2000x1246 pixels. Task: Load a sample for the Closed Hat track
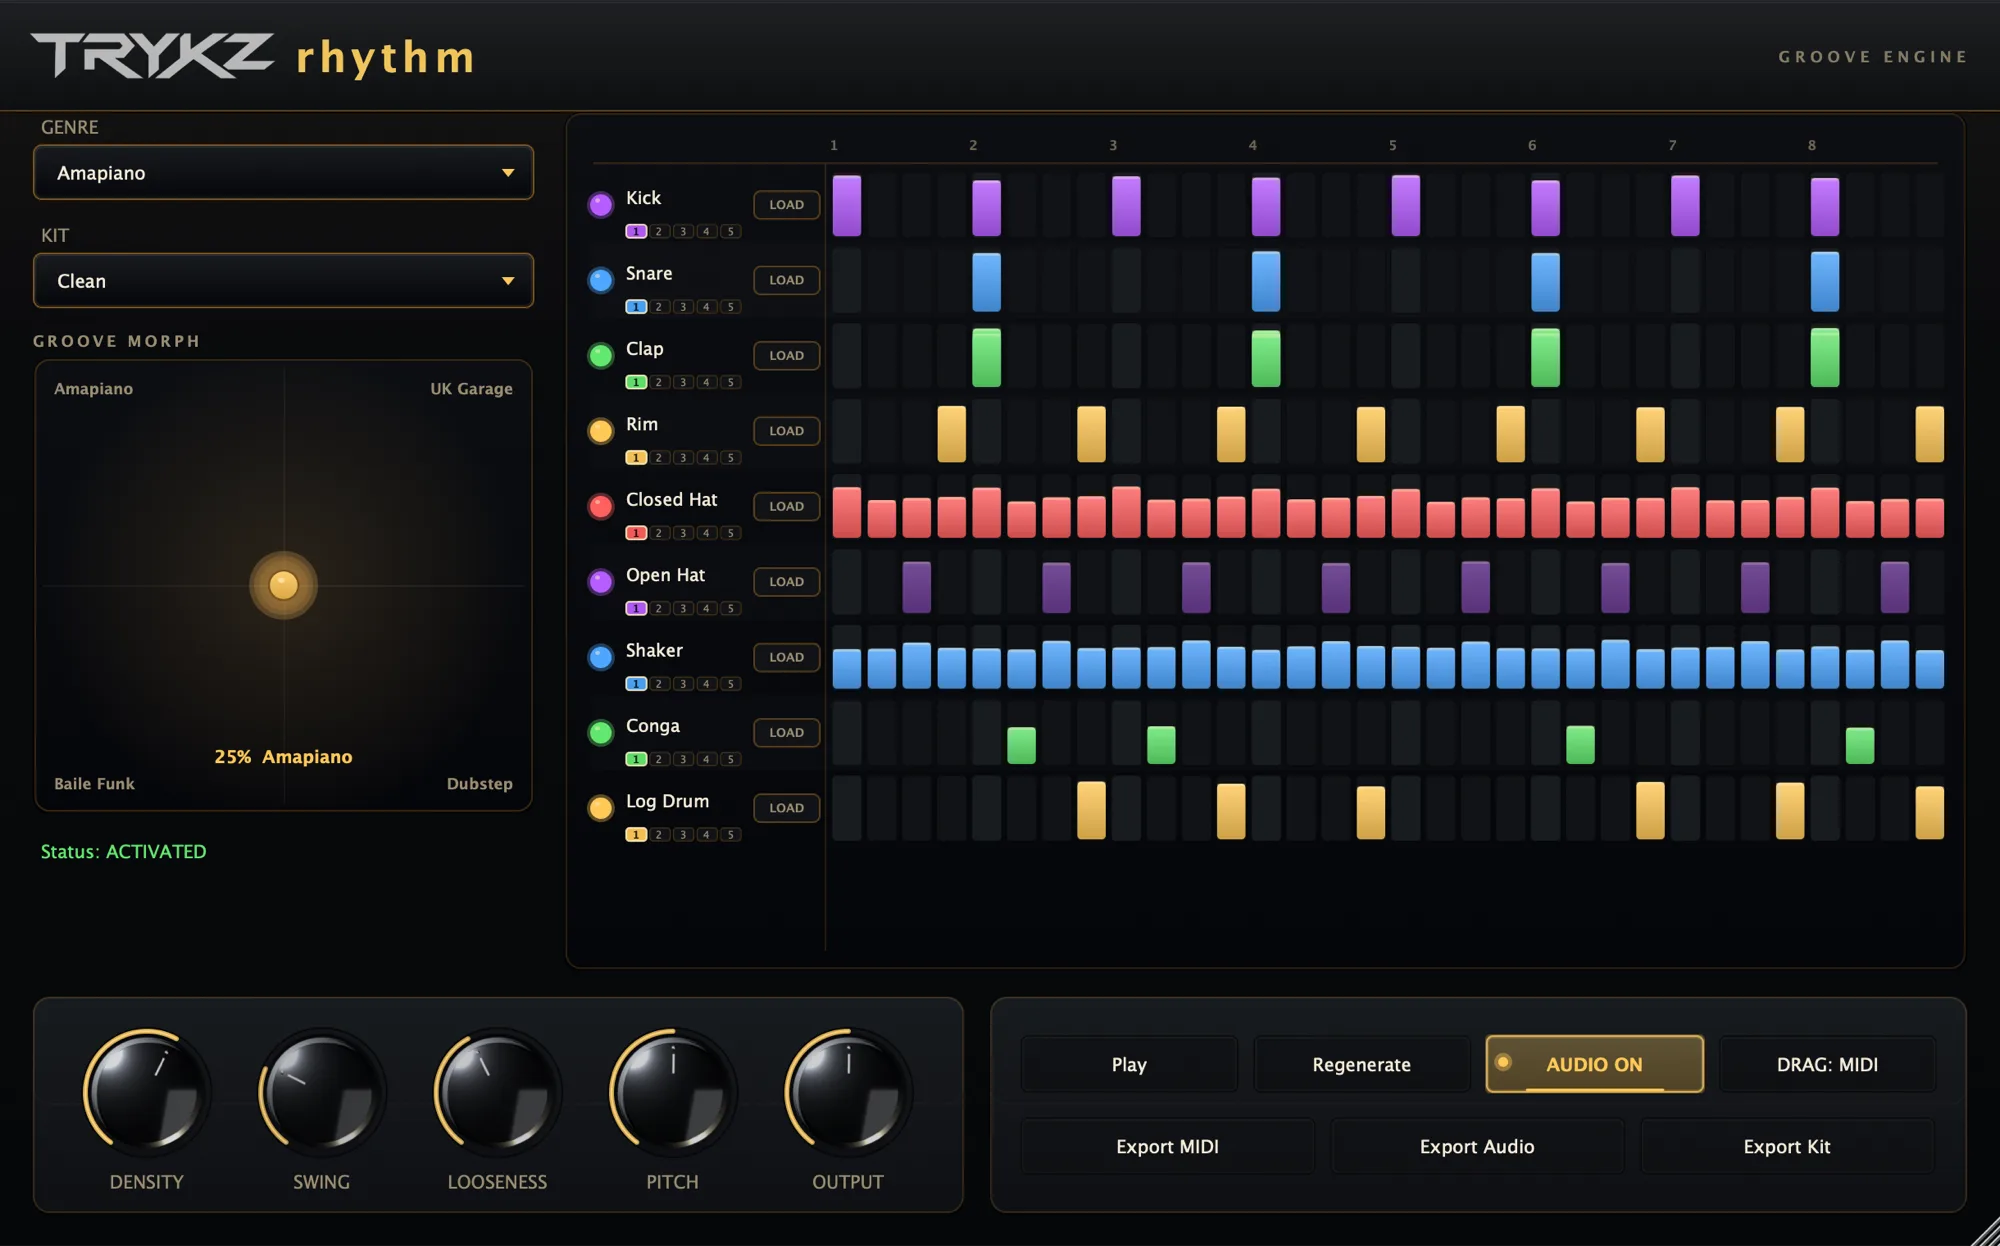coord(786,506)
